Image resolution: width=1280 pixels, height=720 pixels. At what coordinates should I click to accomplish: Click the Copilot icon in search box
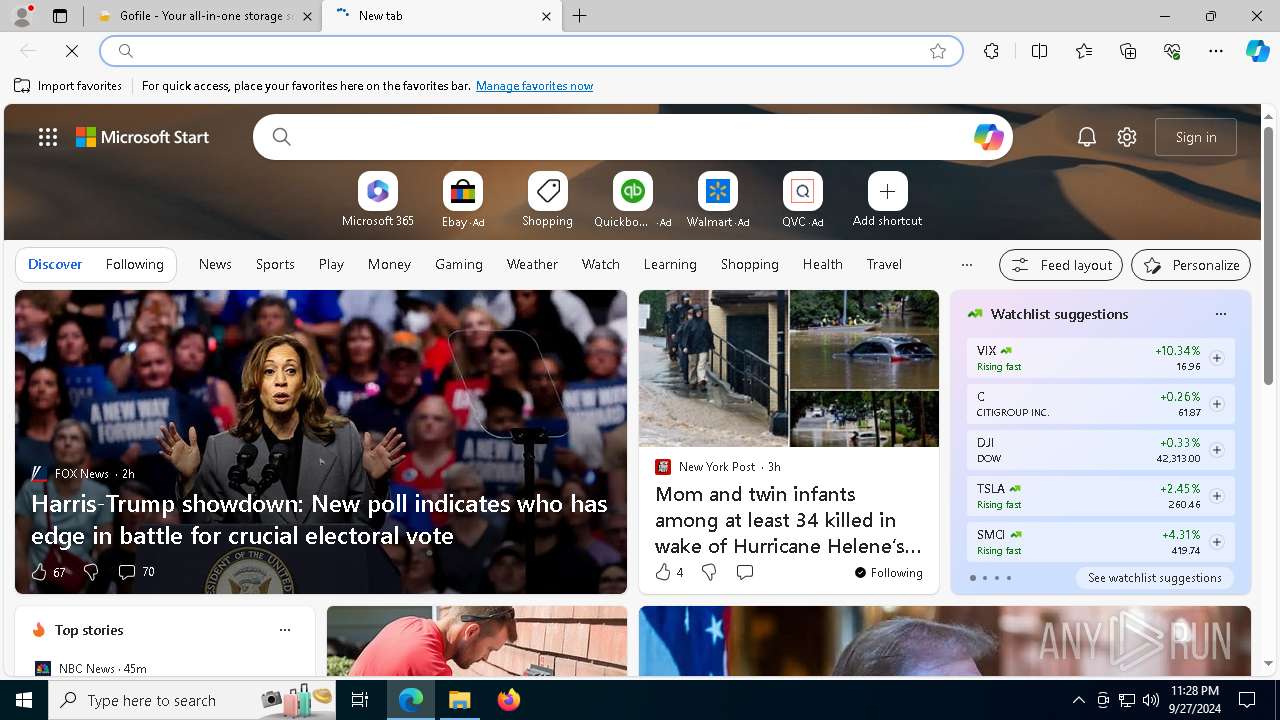[988, 137]
